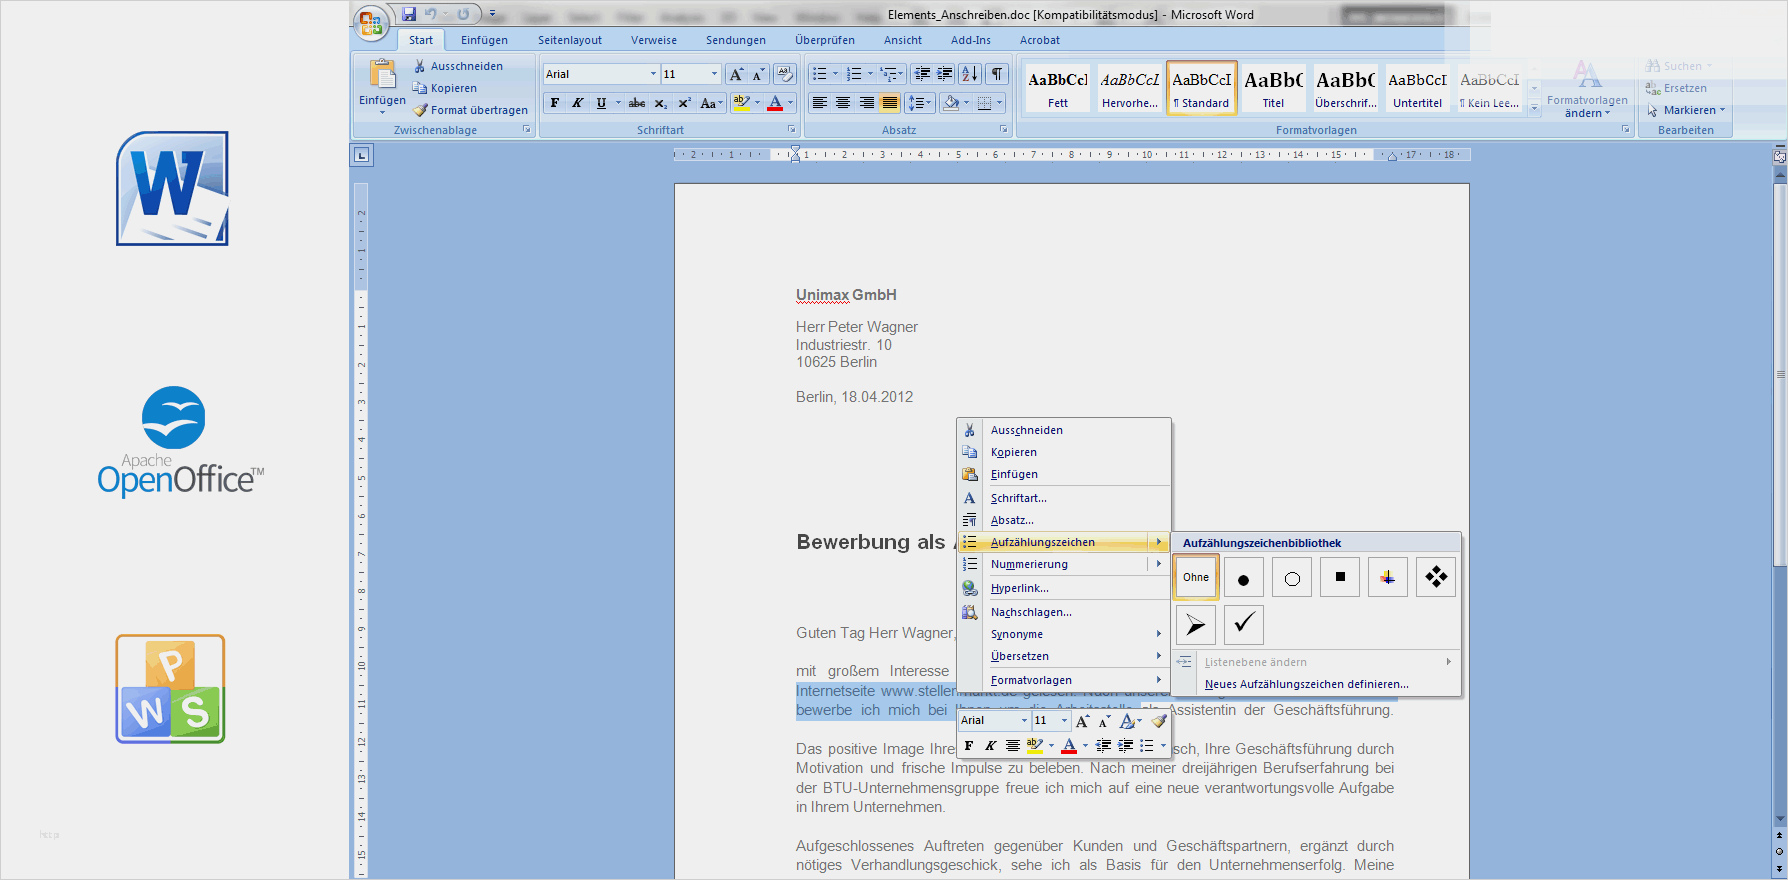This screenshot has height=880, width=1788.
Task: Click Neues Aufzählungszeichen definieren
Action: [x=1306, y=684]
